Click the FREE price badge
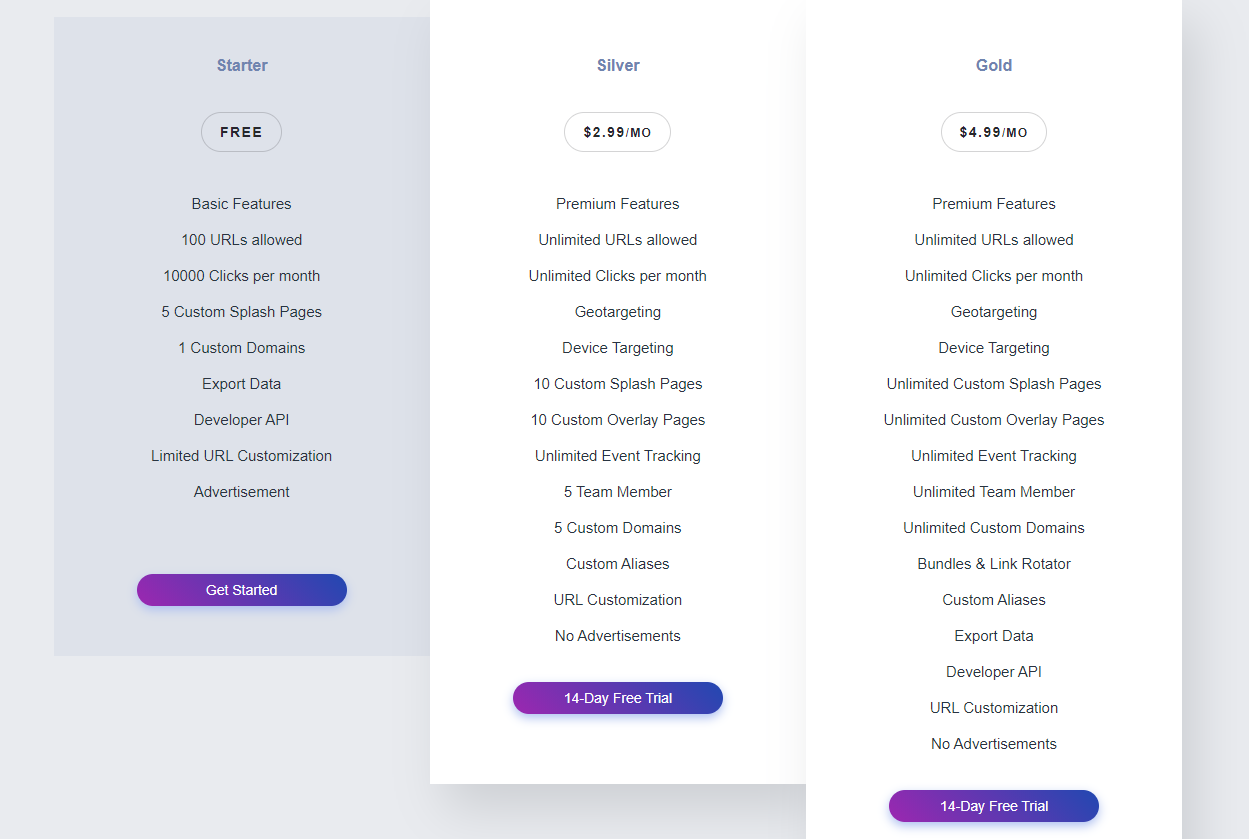1249x839 pixels. pyautogui.click(x=241, y=131)
